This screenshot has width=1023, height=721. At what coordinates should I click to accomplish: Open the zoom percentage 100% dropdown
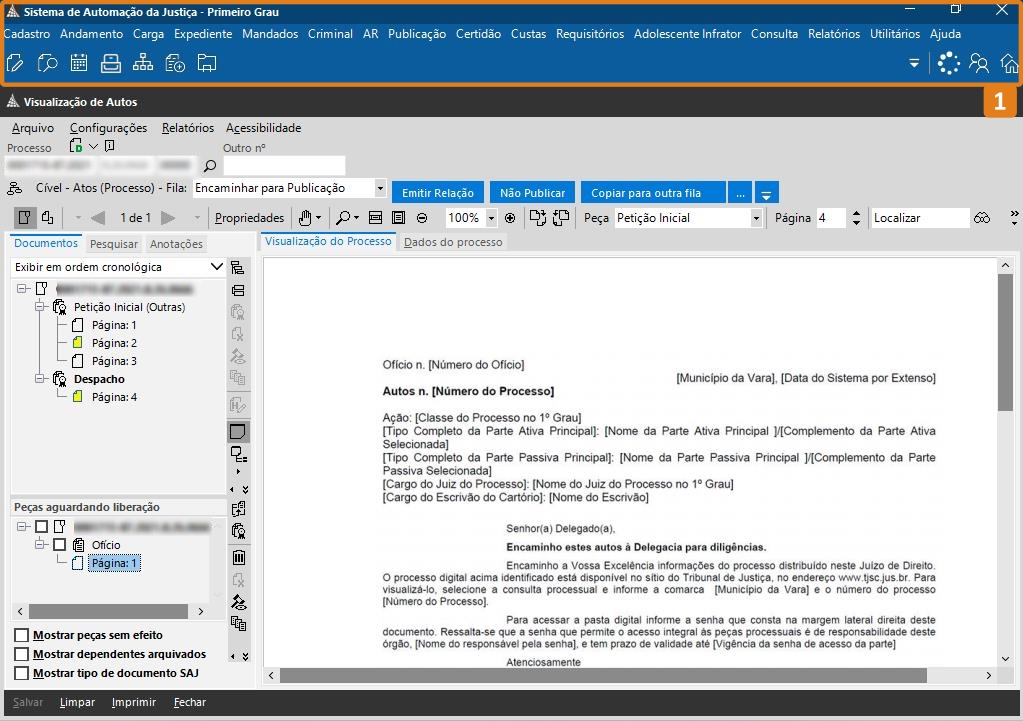point(491,218)
